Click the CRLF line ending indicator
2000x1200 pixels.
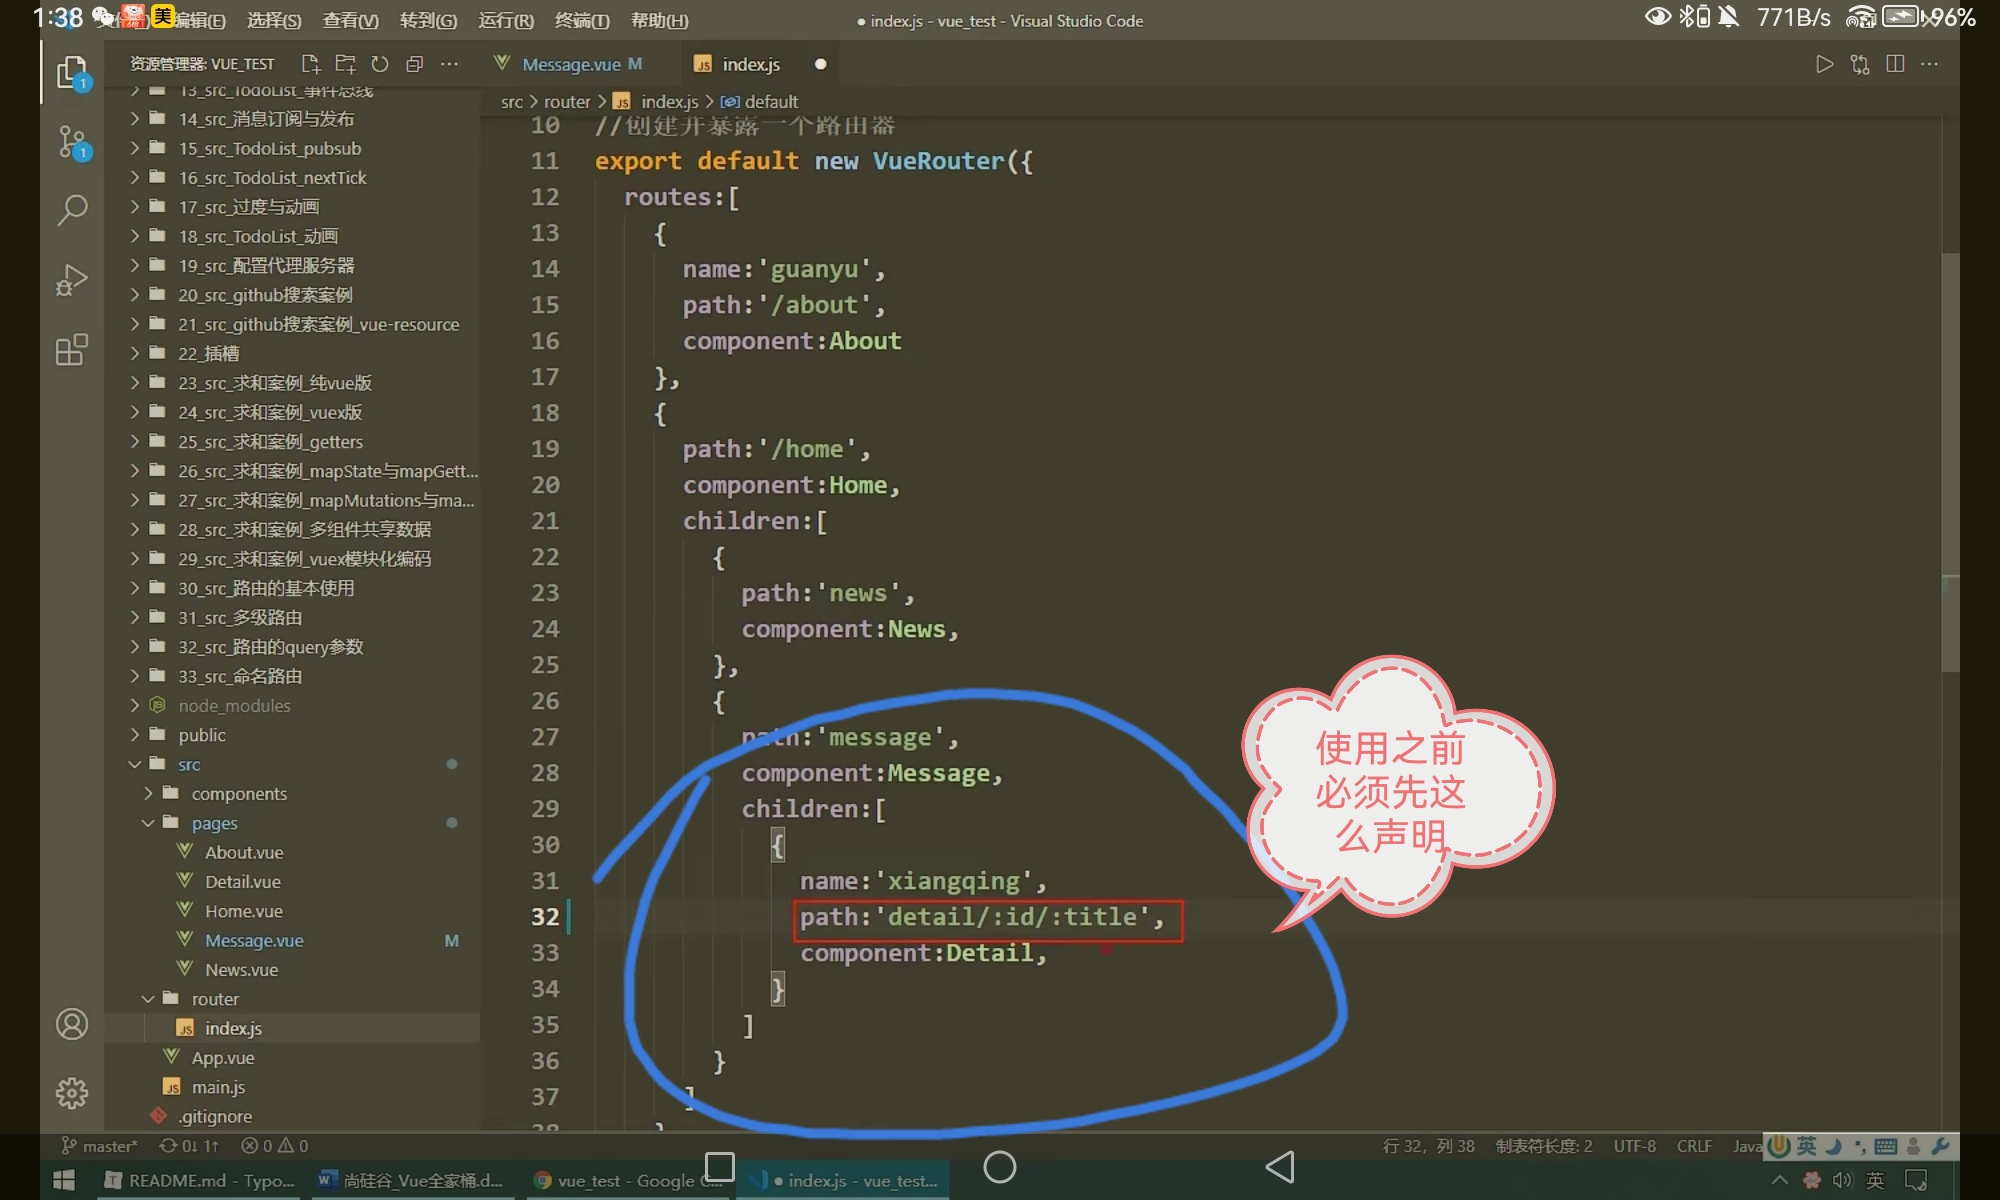(1694, 1146)
